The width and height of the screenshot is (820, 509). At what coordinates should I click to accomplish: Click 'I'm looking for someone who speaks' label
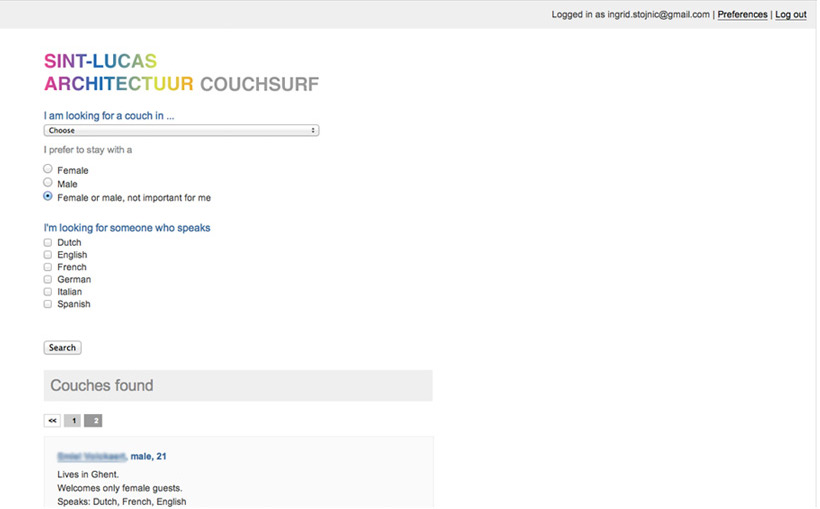click(x=127, y=228)
